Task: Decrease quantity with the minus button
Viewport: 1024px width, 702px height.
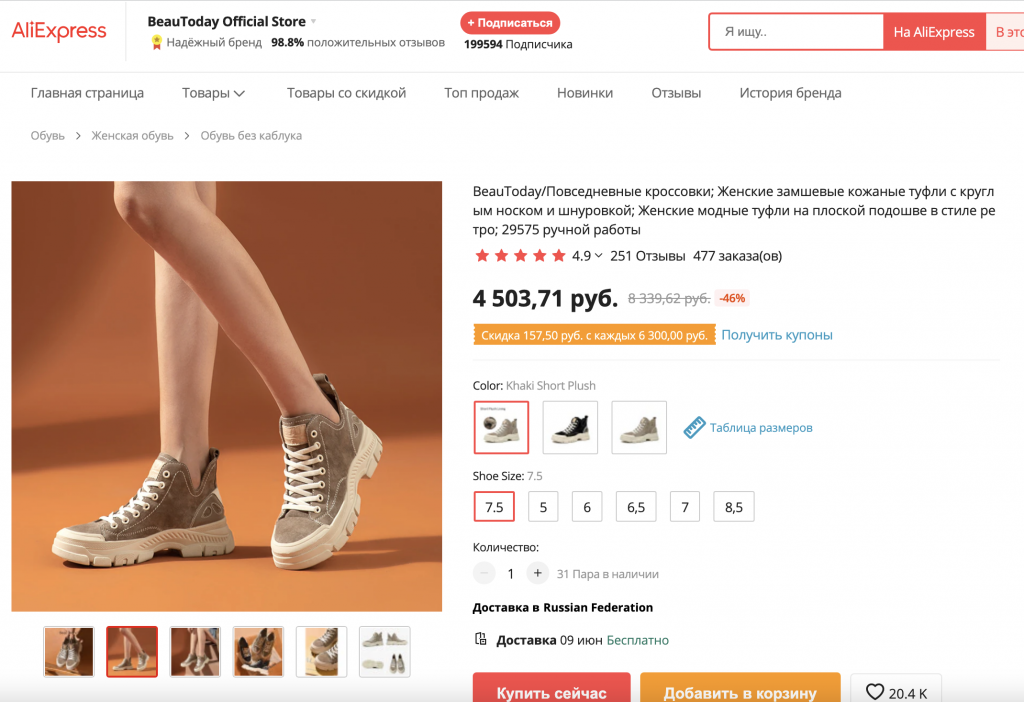Action: (484, 573)
